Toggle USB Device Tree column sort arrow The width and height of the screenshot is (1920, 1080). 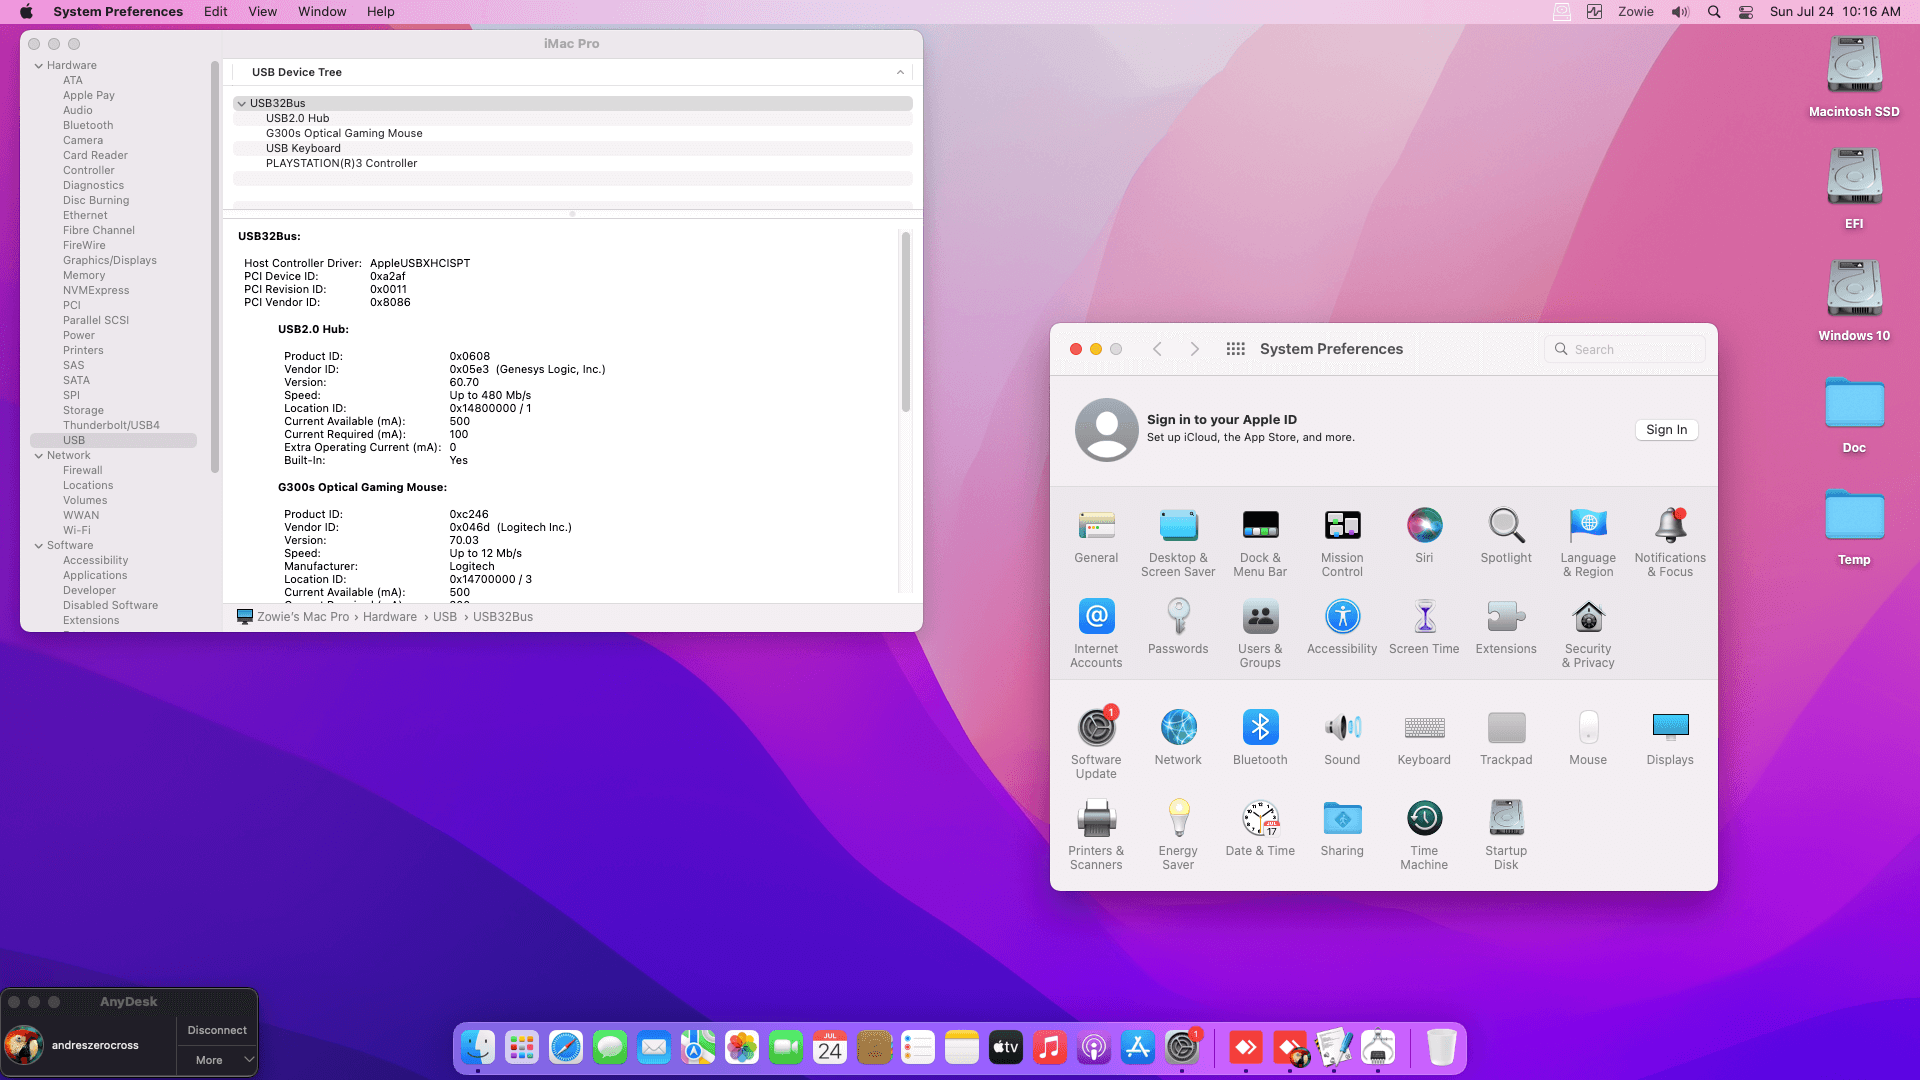900,73
